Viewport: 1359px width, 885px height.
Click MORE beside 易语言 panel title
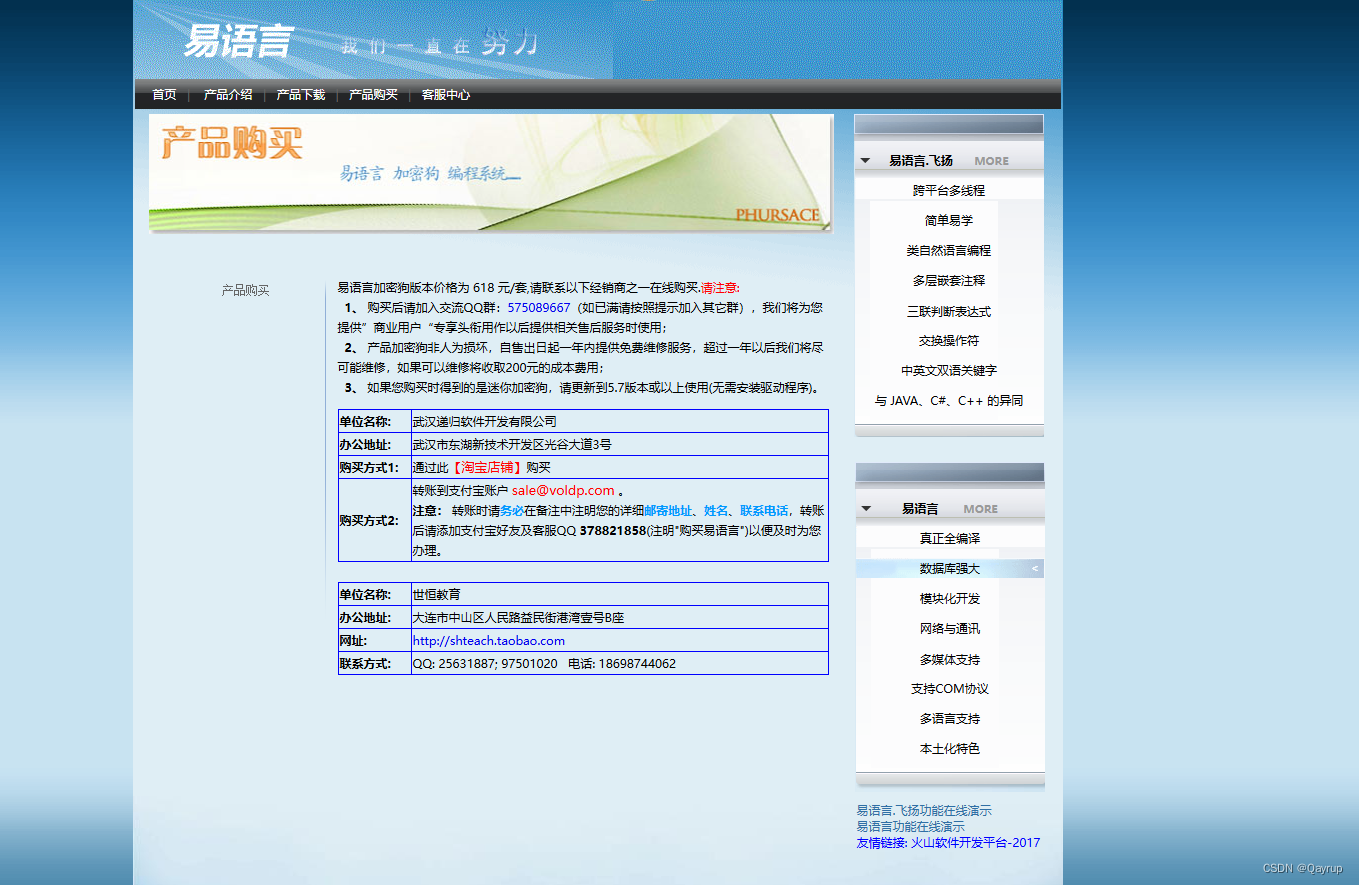(980, 509)
